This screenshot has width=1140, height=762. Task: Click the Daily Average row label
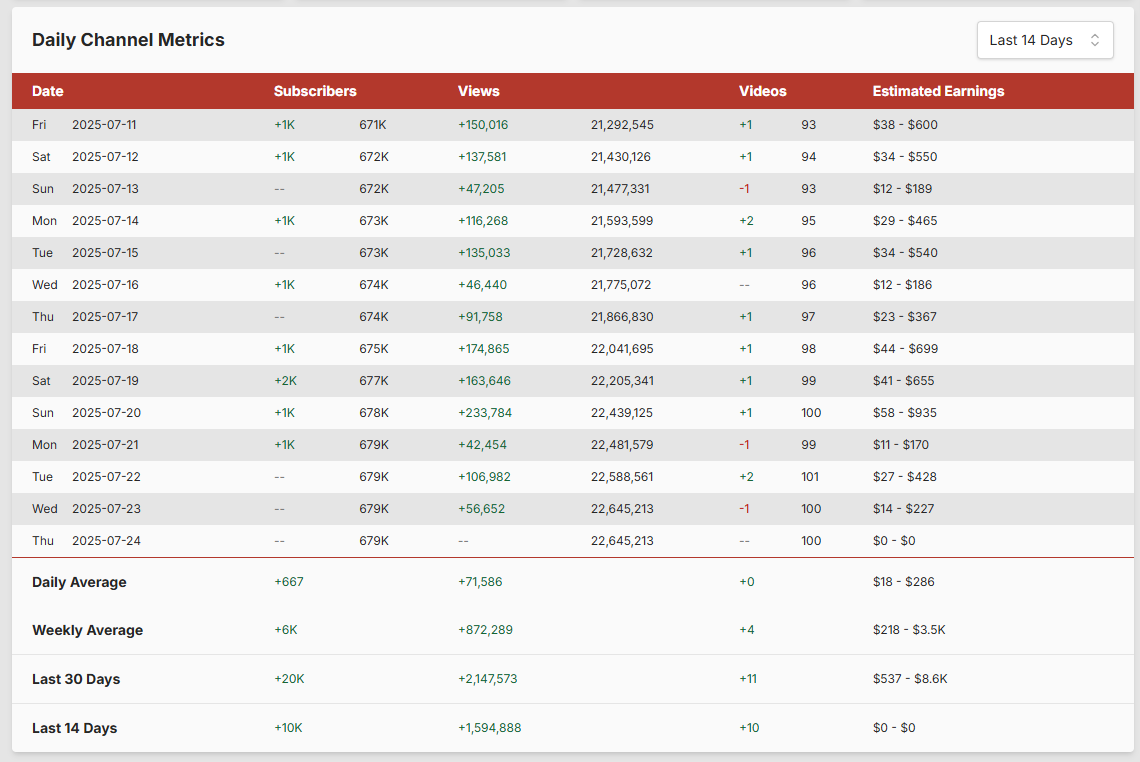click(79, 582)
